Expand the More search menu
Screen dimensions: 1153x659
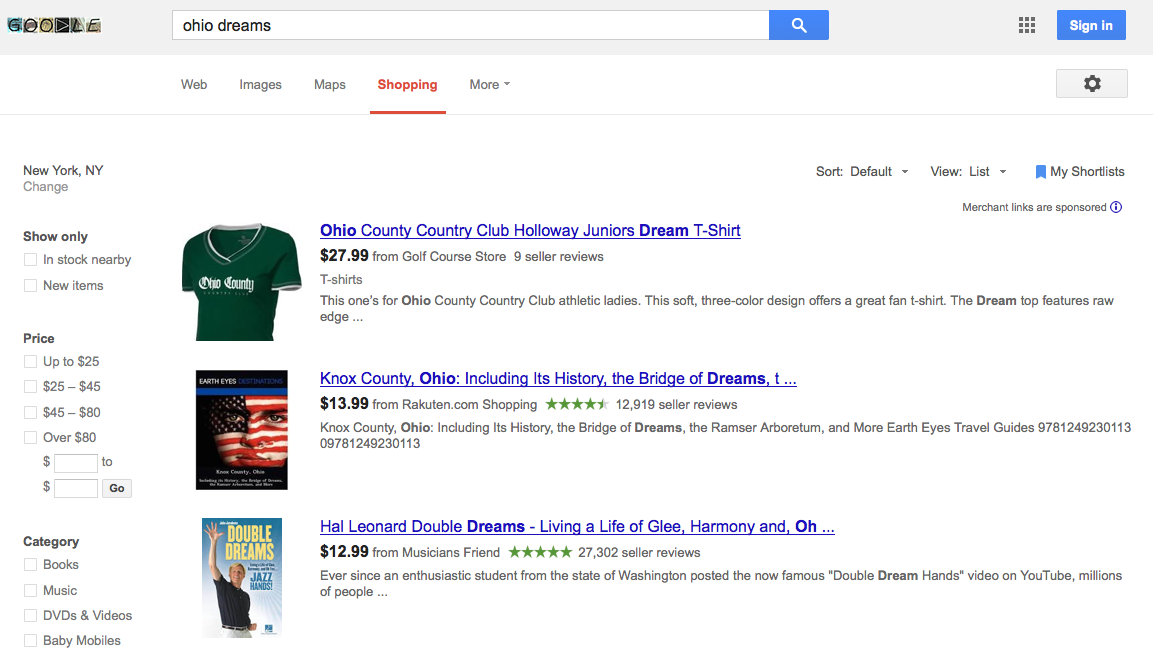click(490, 85)
